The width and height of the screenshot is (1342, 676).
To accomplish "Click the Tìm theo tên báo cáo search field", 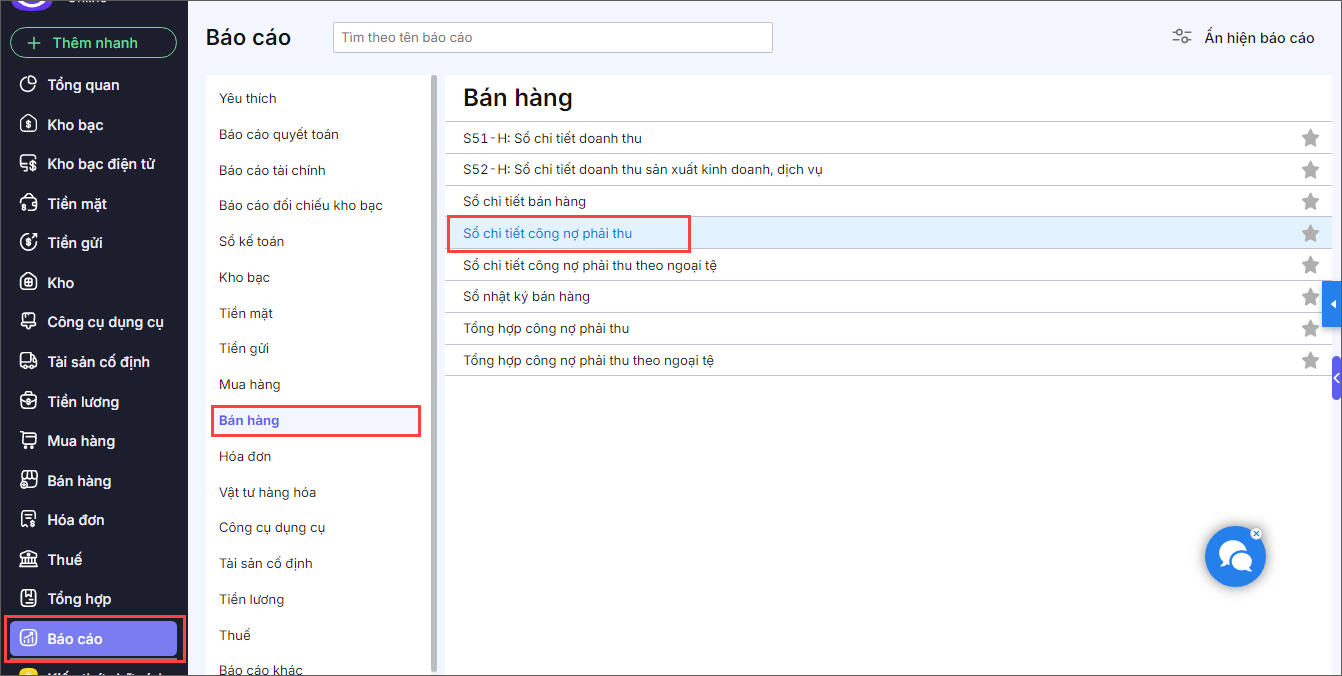I will 552,38.
